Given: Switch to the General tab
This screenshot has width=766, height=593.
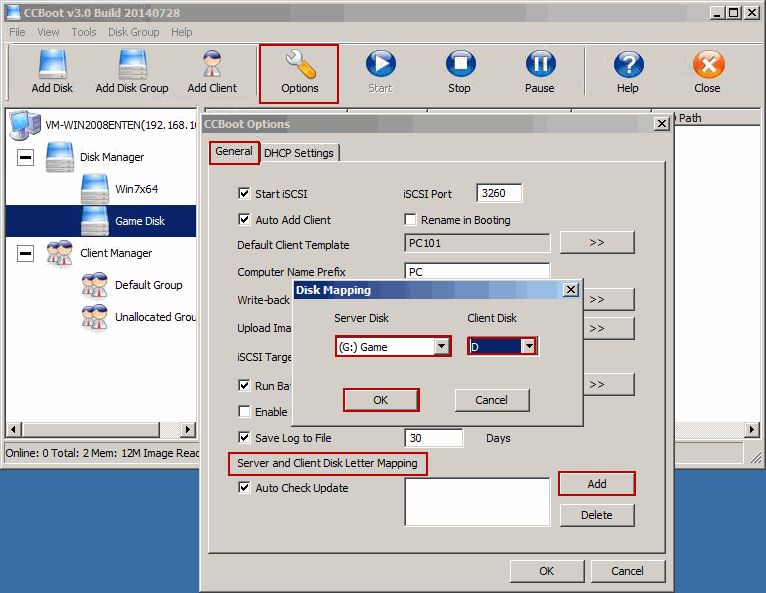Looking at the screenshot, I should [x=234, y=151].
